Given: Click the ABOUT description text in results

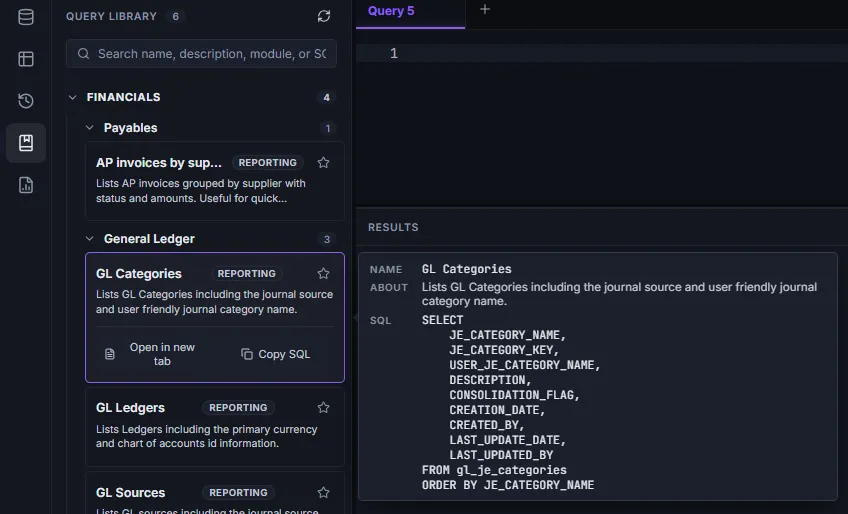Looking at the screenshot, I should pyautogui.click(x=619, y=294).
